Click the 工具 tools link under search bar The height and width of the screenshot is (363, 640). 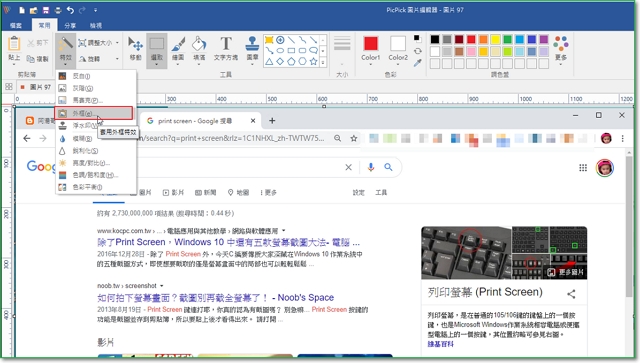381,192
